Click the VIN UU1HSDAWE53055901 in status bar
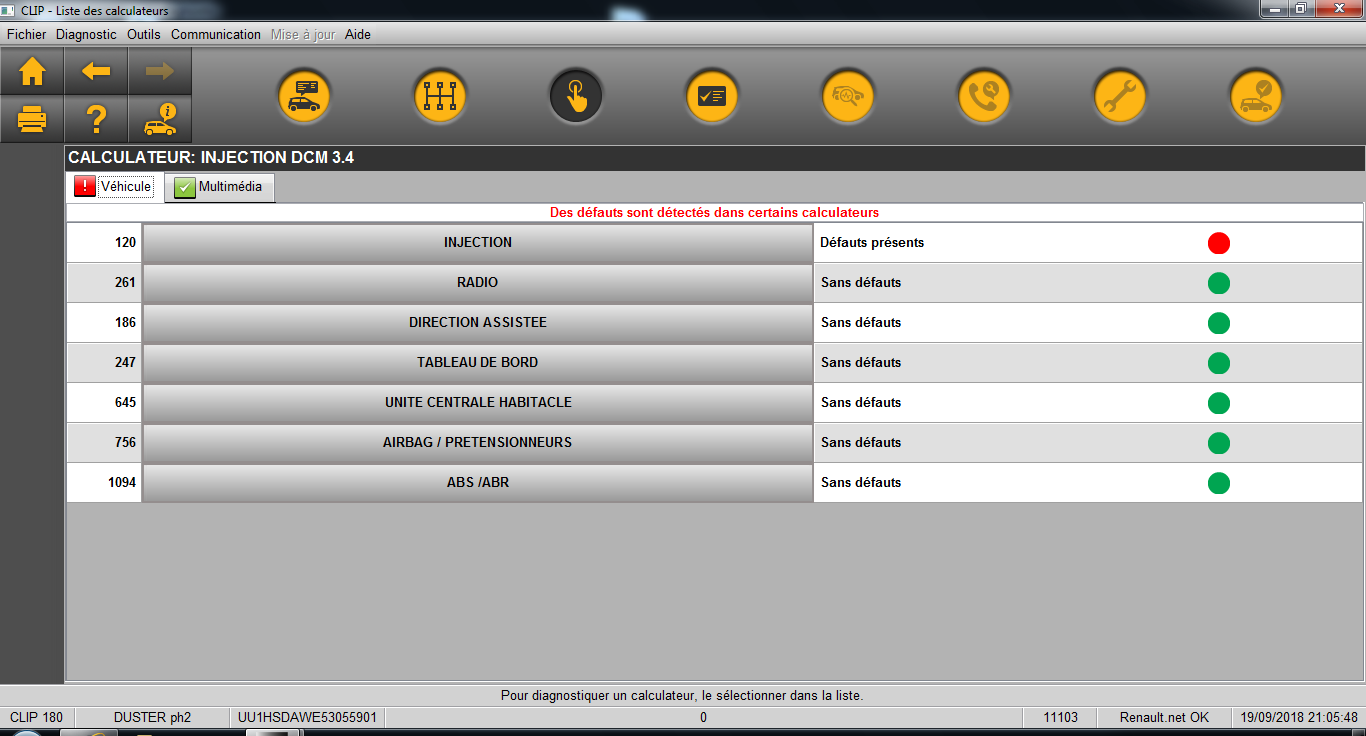 (x=307, y=718)
